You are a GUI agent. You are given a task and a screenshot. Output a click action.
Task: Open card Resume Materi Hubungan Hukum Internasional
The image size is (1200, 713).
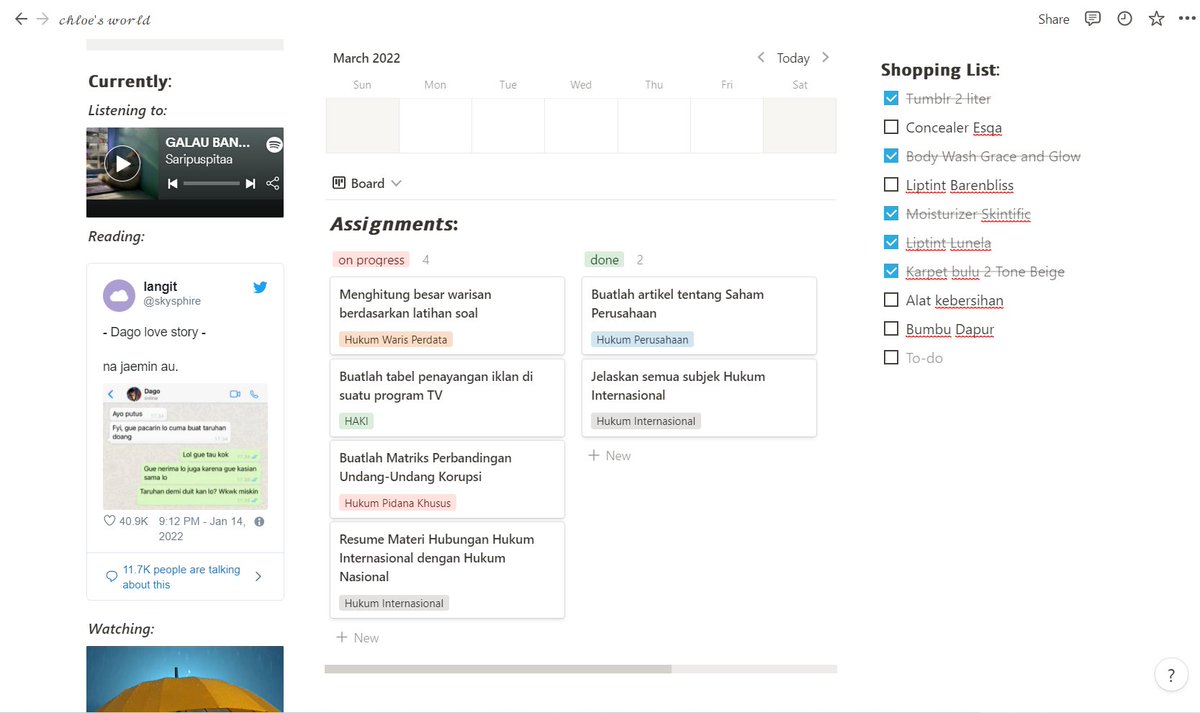pyautogui.click(x=447, y=570)
